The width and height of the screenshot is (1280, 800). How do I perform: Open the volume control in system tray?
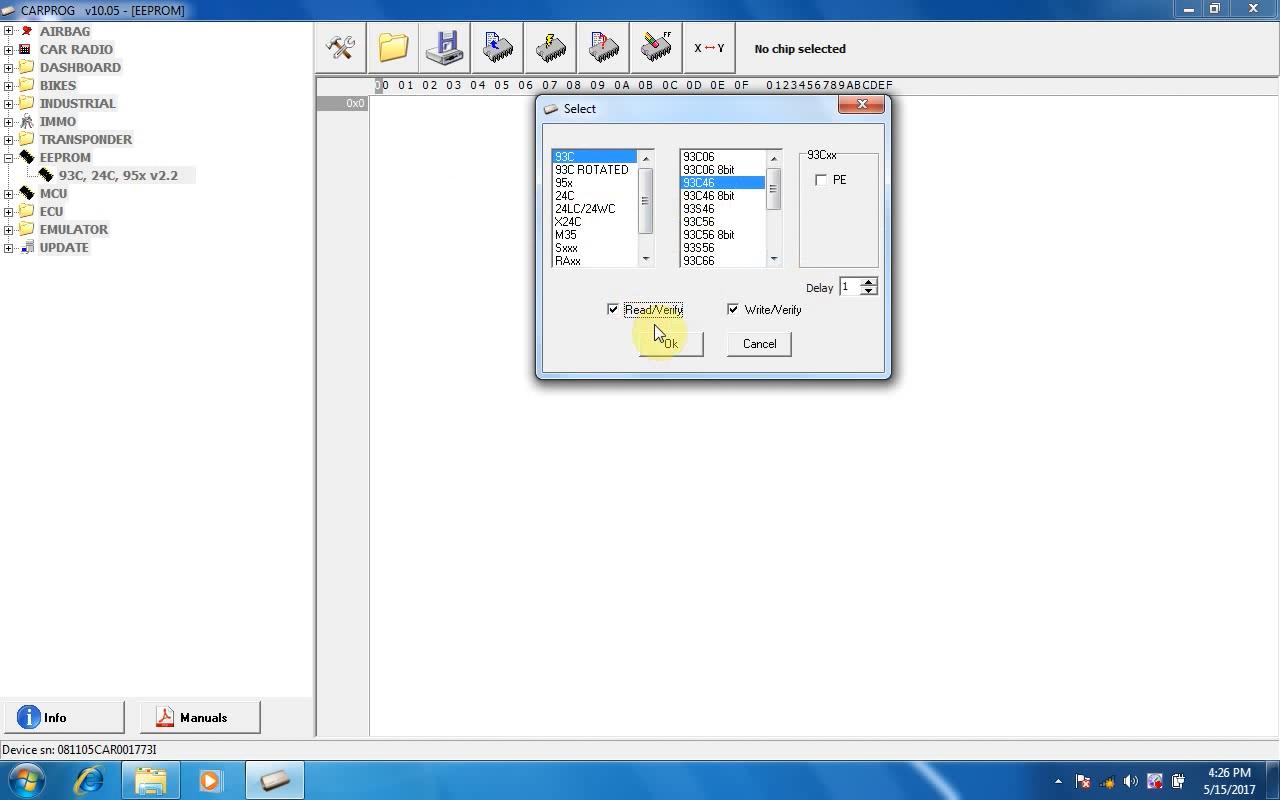[x=1131, y=781]
